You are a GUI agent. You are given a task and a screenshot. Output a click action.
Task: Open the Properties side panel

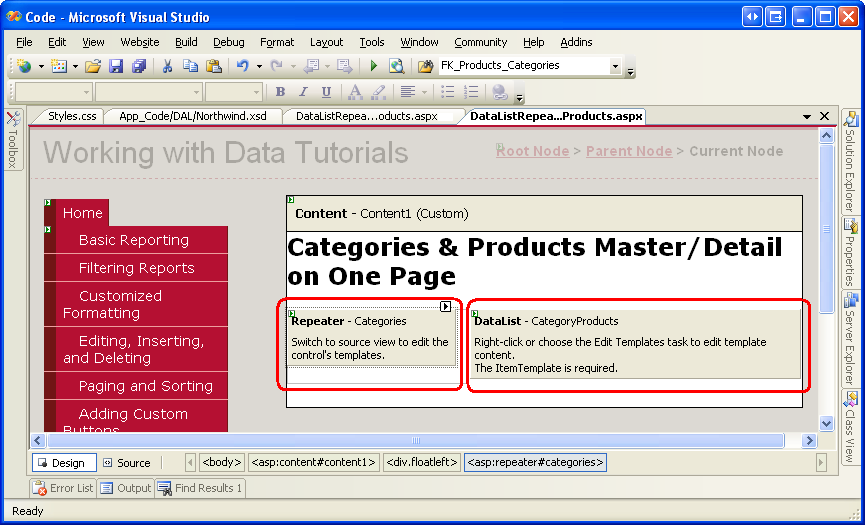pyautogui.click(x=851, y=253)
